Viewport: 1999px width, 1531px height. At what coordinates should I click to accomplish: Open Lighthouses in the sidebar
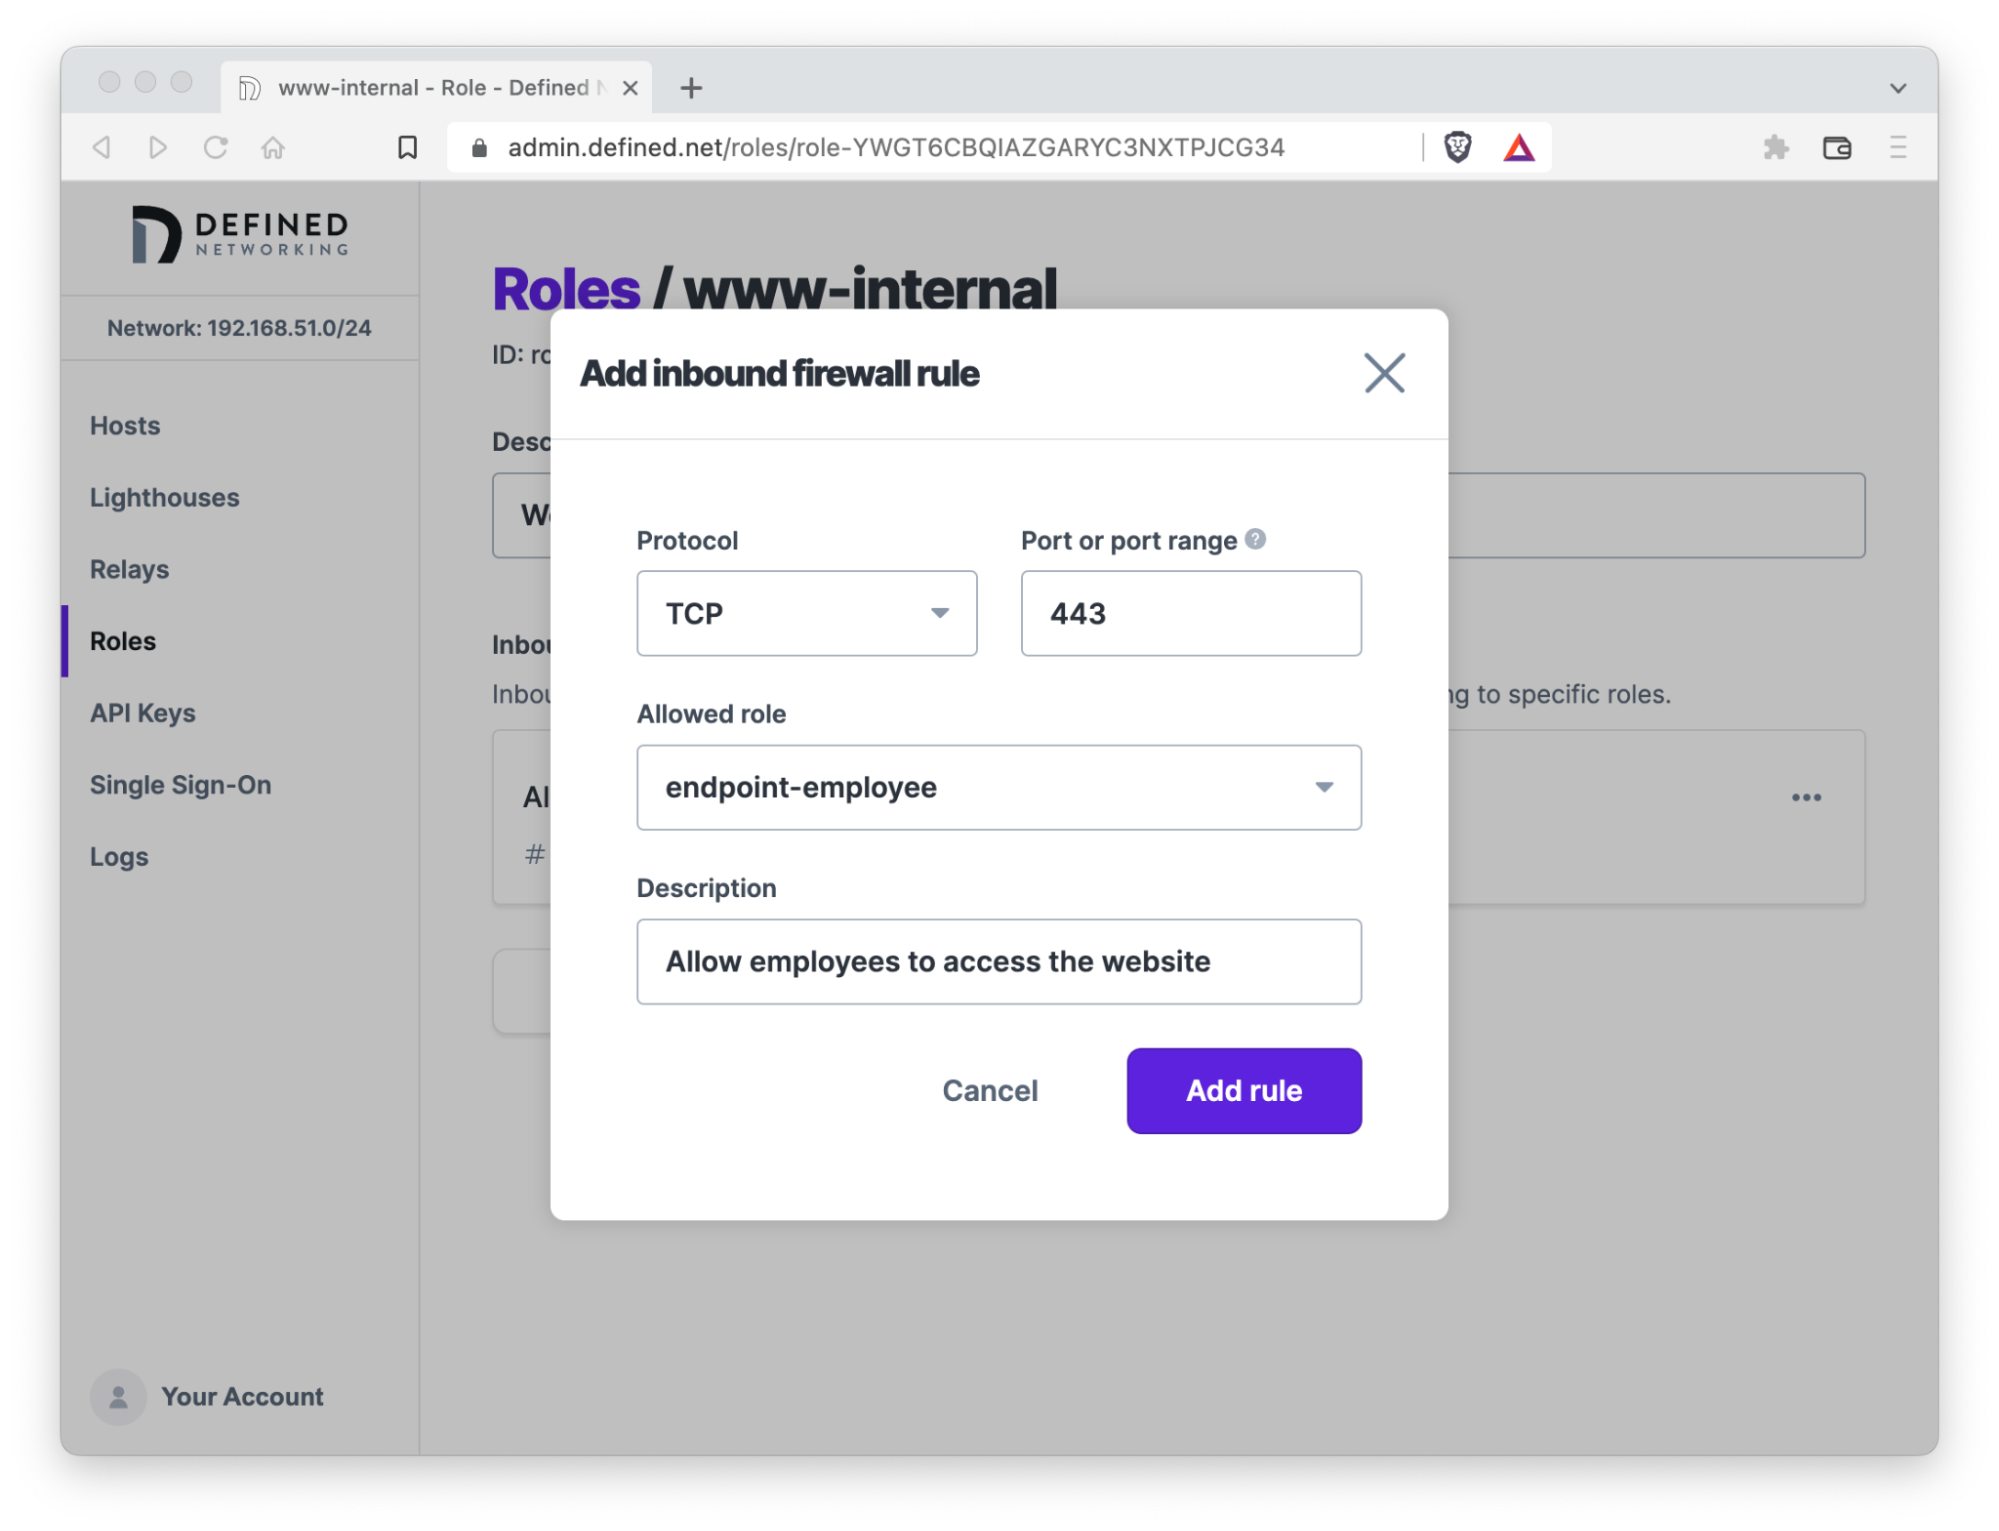pyautogui.click(x=164, y=498)
